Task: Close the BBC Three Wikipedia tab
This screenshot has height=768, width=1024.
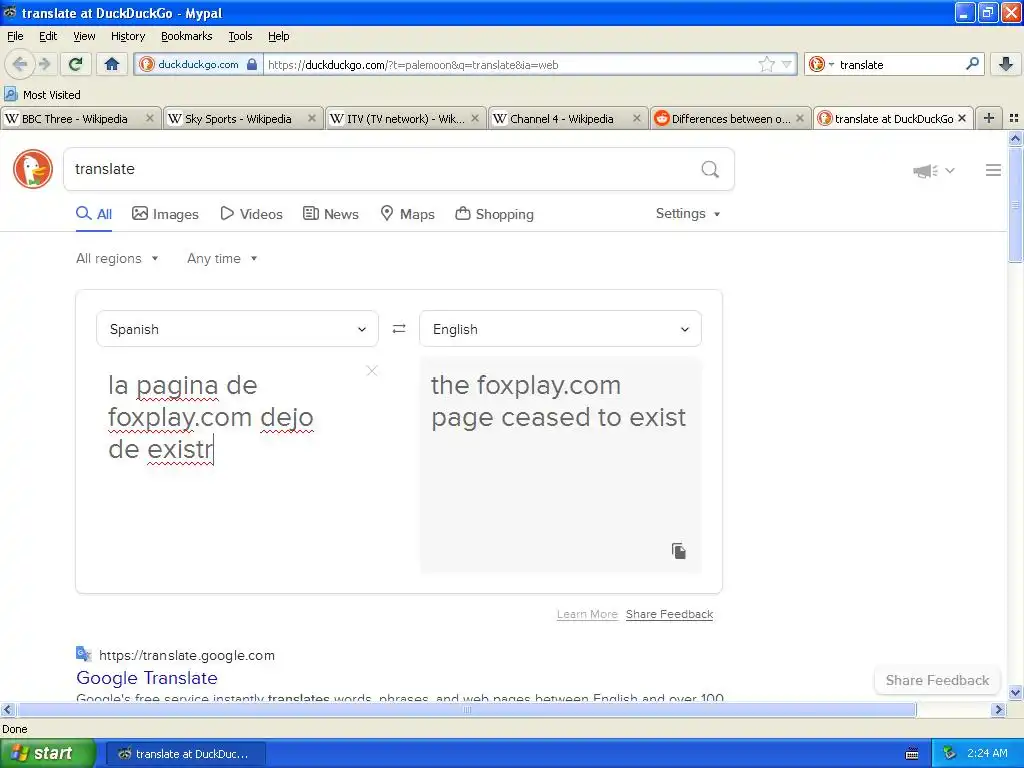Action: tap(150, 118)
